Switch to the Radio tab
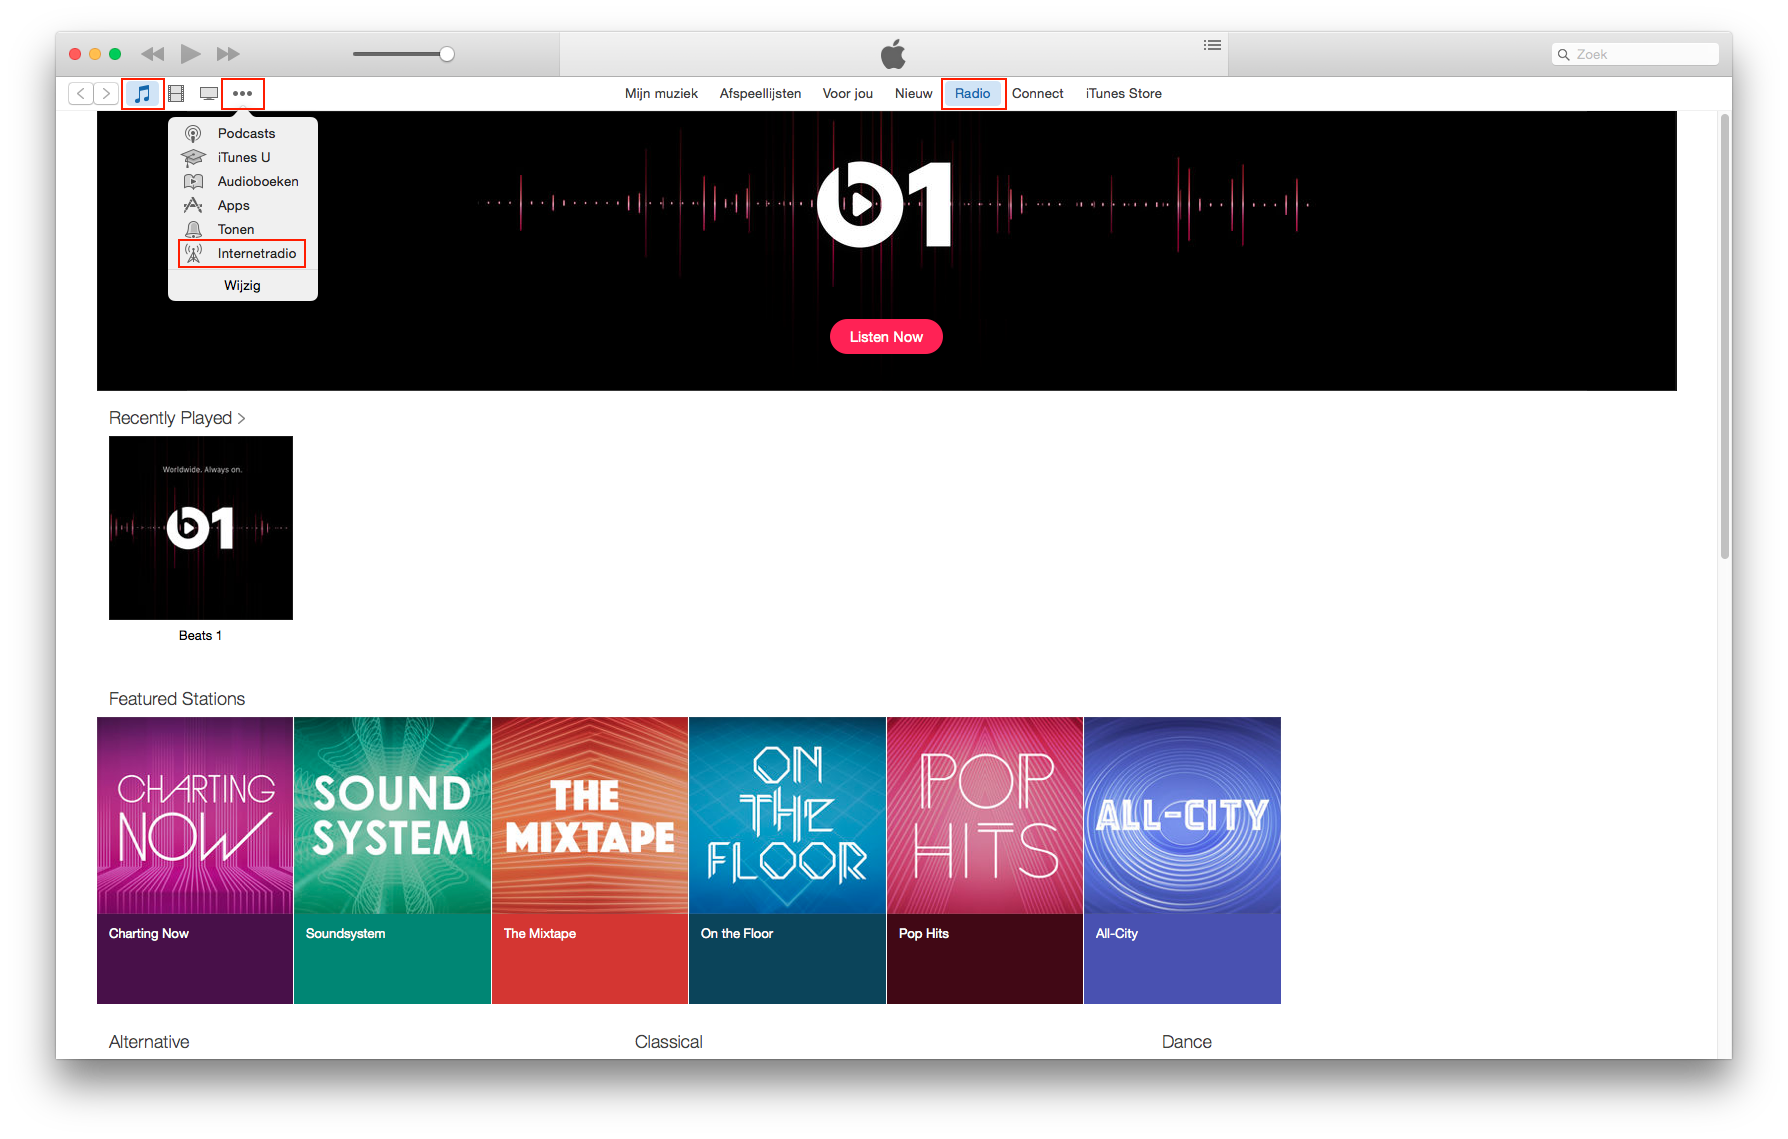Image resolution: width=1788 pixels, height=1139 pixels. point(972,93)
